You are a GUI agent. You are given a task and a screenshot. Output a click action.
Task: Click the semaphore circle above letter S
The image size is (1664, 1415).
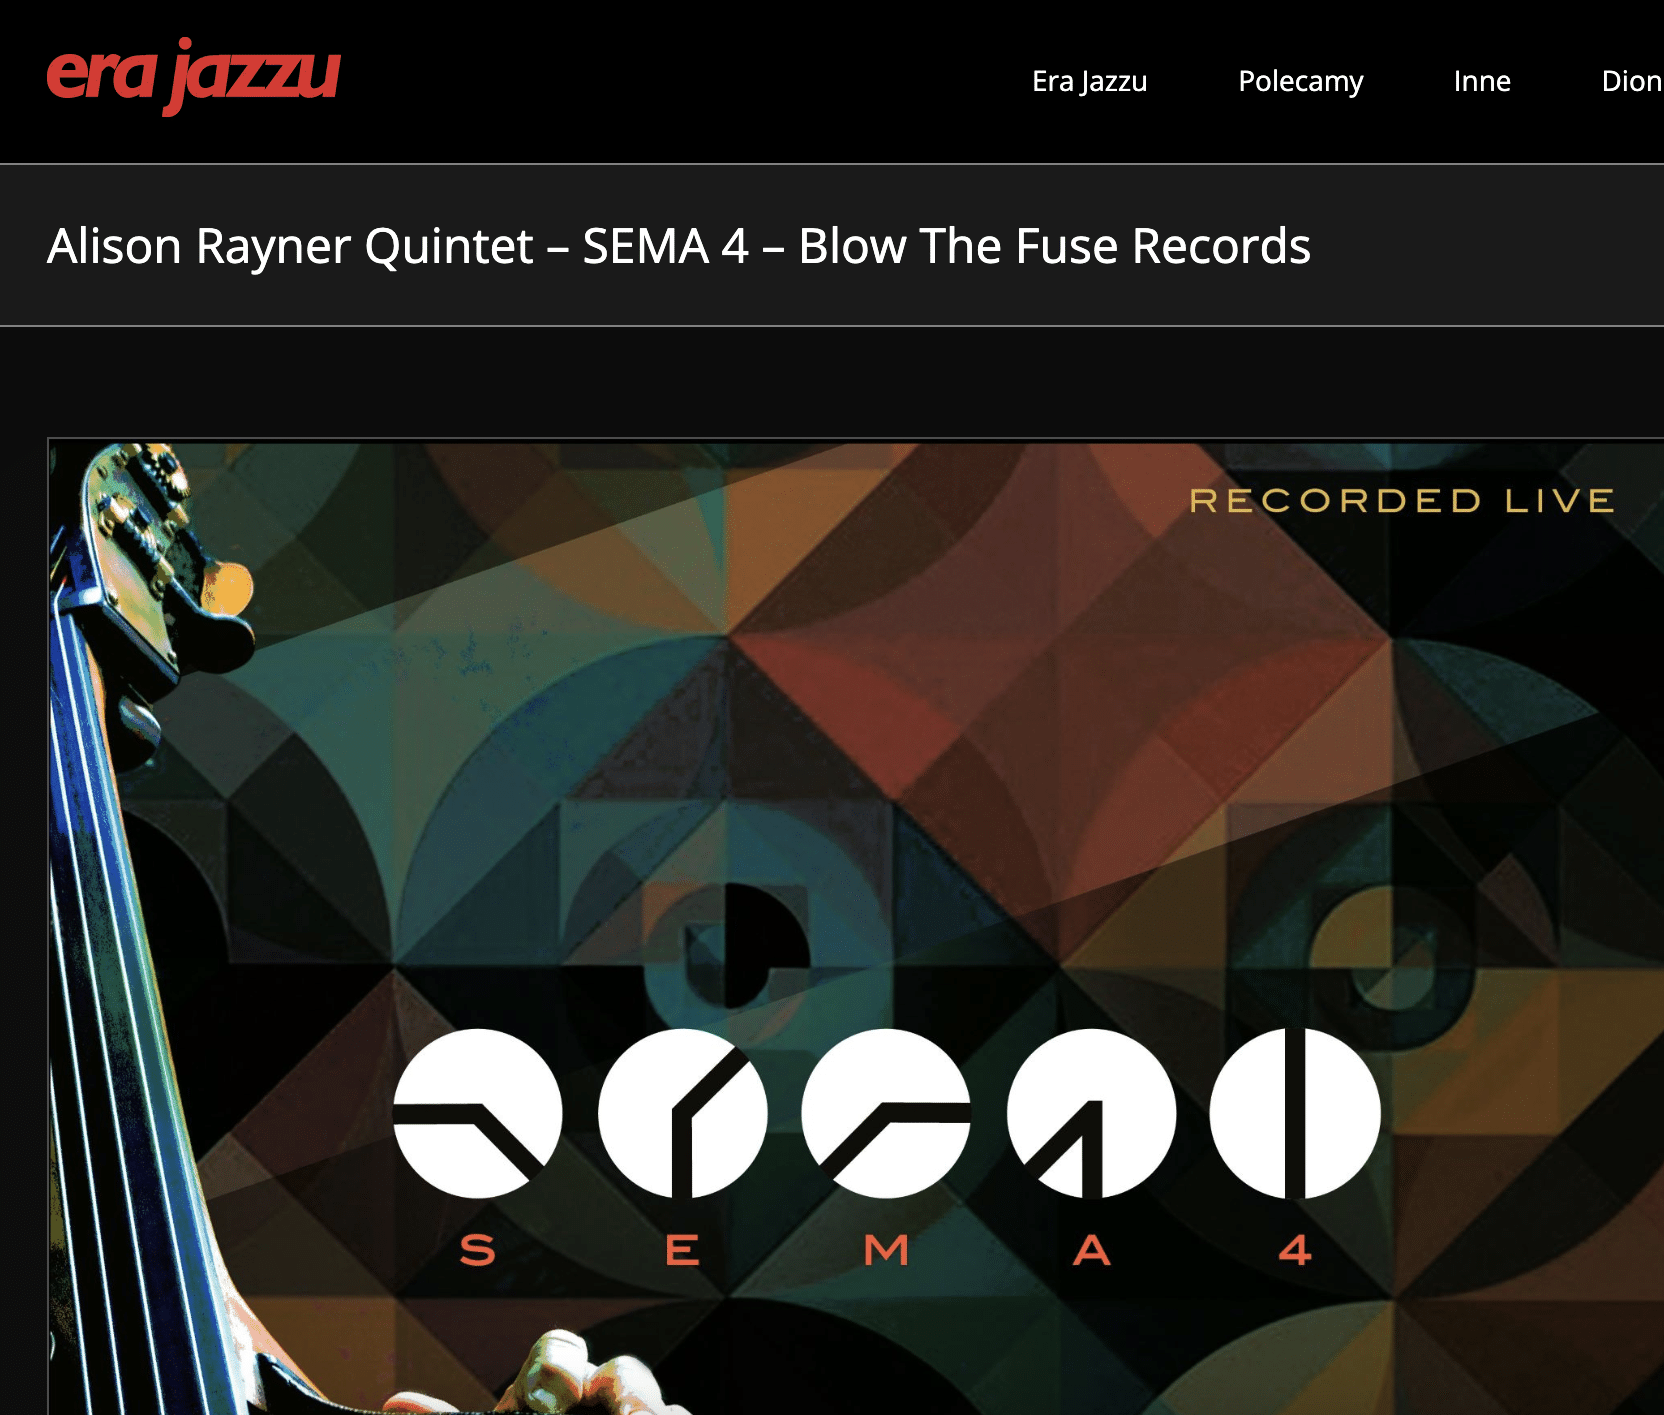(x=477, y=1113)
